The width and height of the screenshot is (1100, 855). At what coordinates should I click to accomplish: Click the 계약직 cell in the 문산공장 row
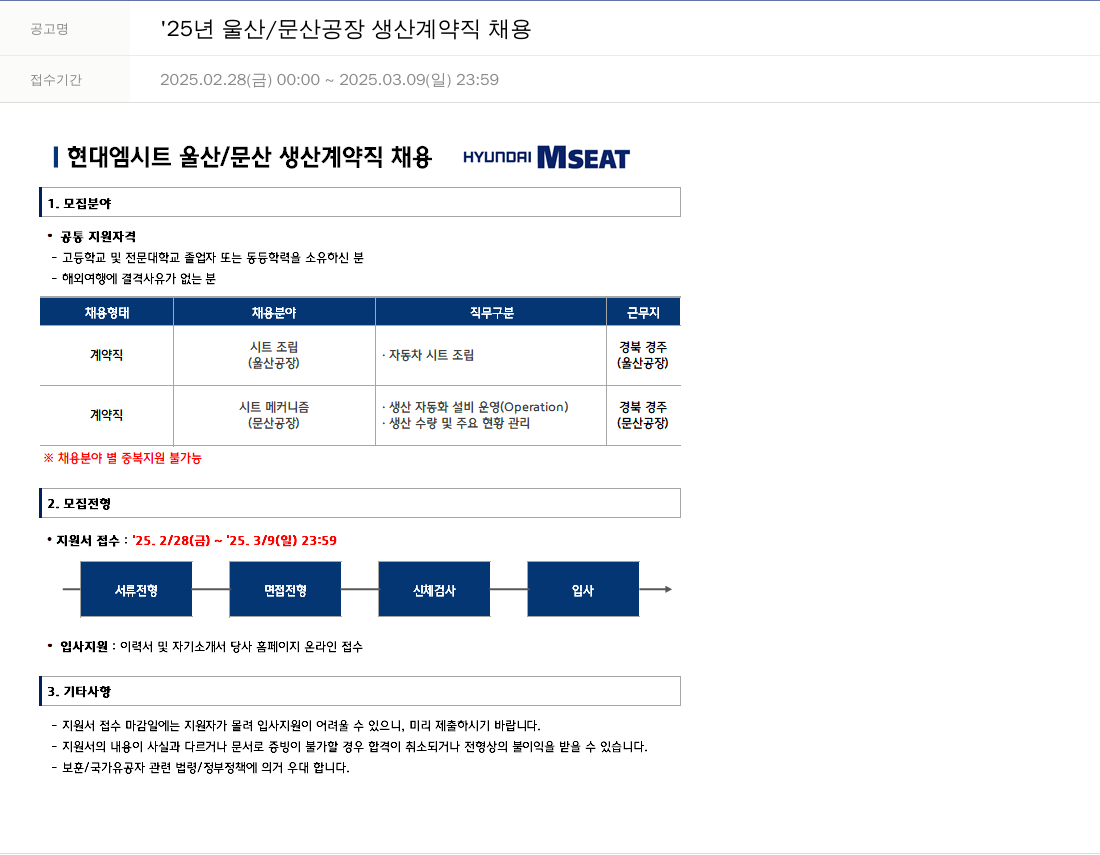[x=107, y=415]
